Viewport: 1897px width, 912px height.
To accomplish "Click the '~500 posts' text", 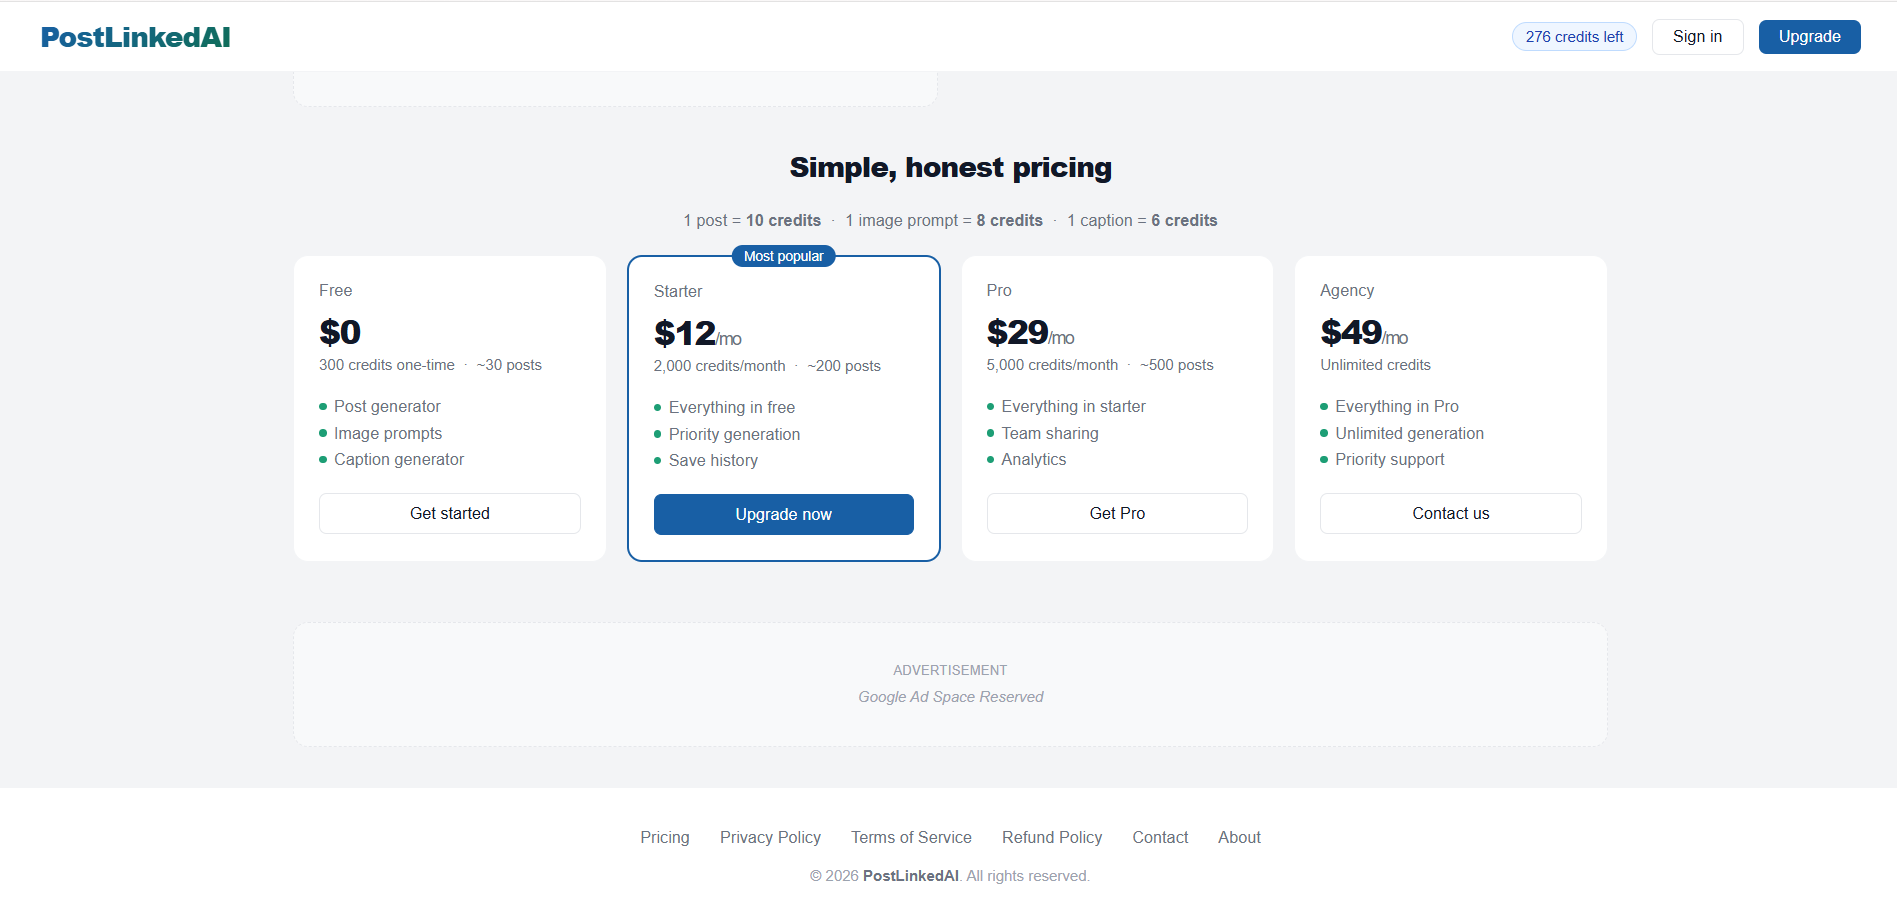I will [1177, 365].
